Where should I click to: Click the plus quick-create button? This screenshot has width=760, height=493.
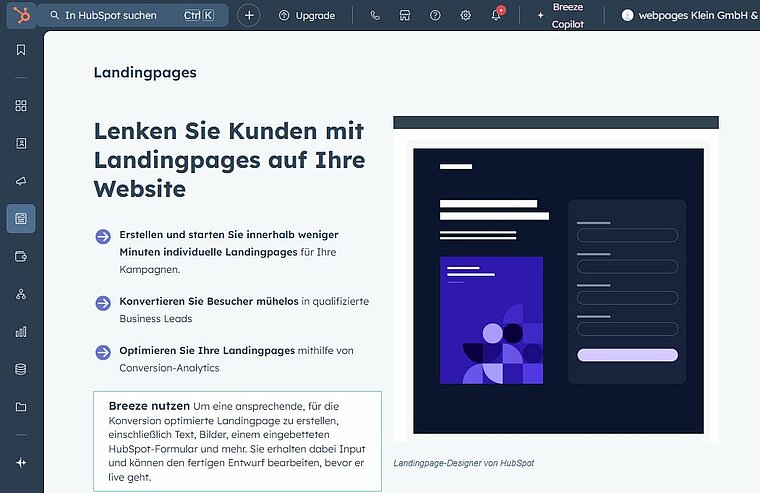(x=249, y=16)
